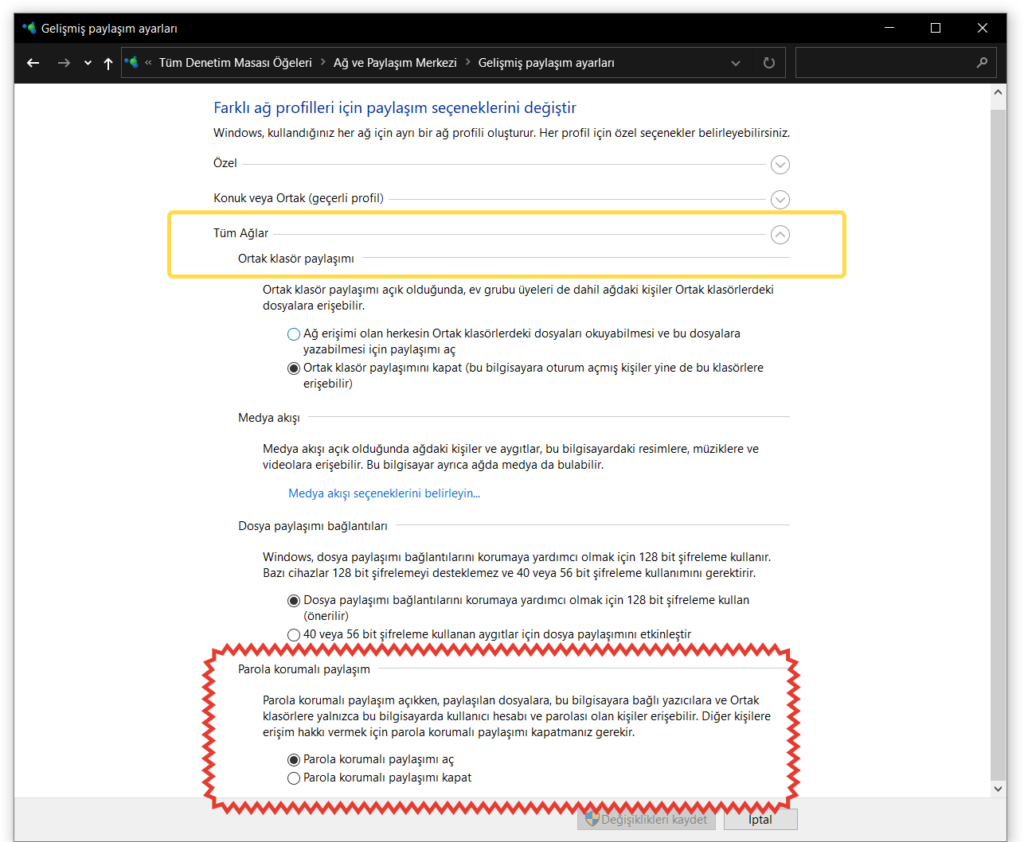Click scrollbar up arrow
The image size is (1024, 842).
coord(998,92)
